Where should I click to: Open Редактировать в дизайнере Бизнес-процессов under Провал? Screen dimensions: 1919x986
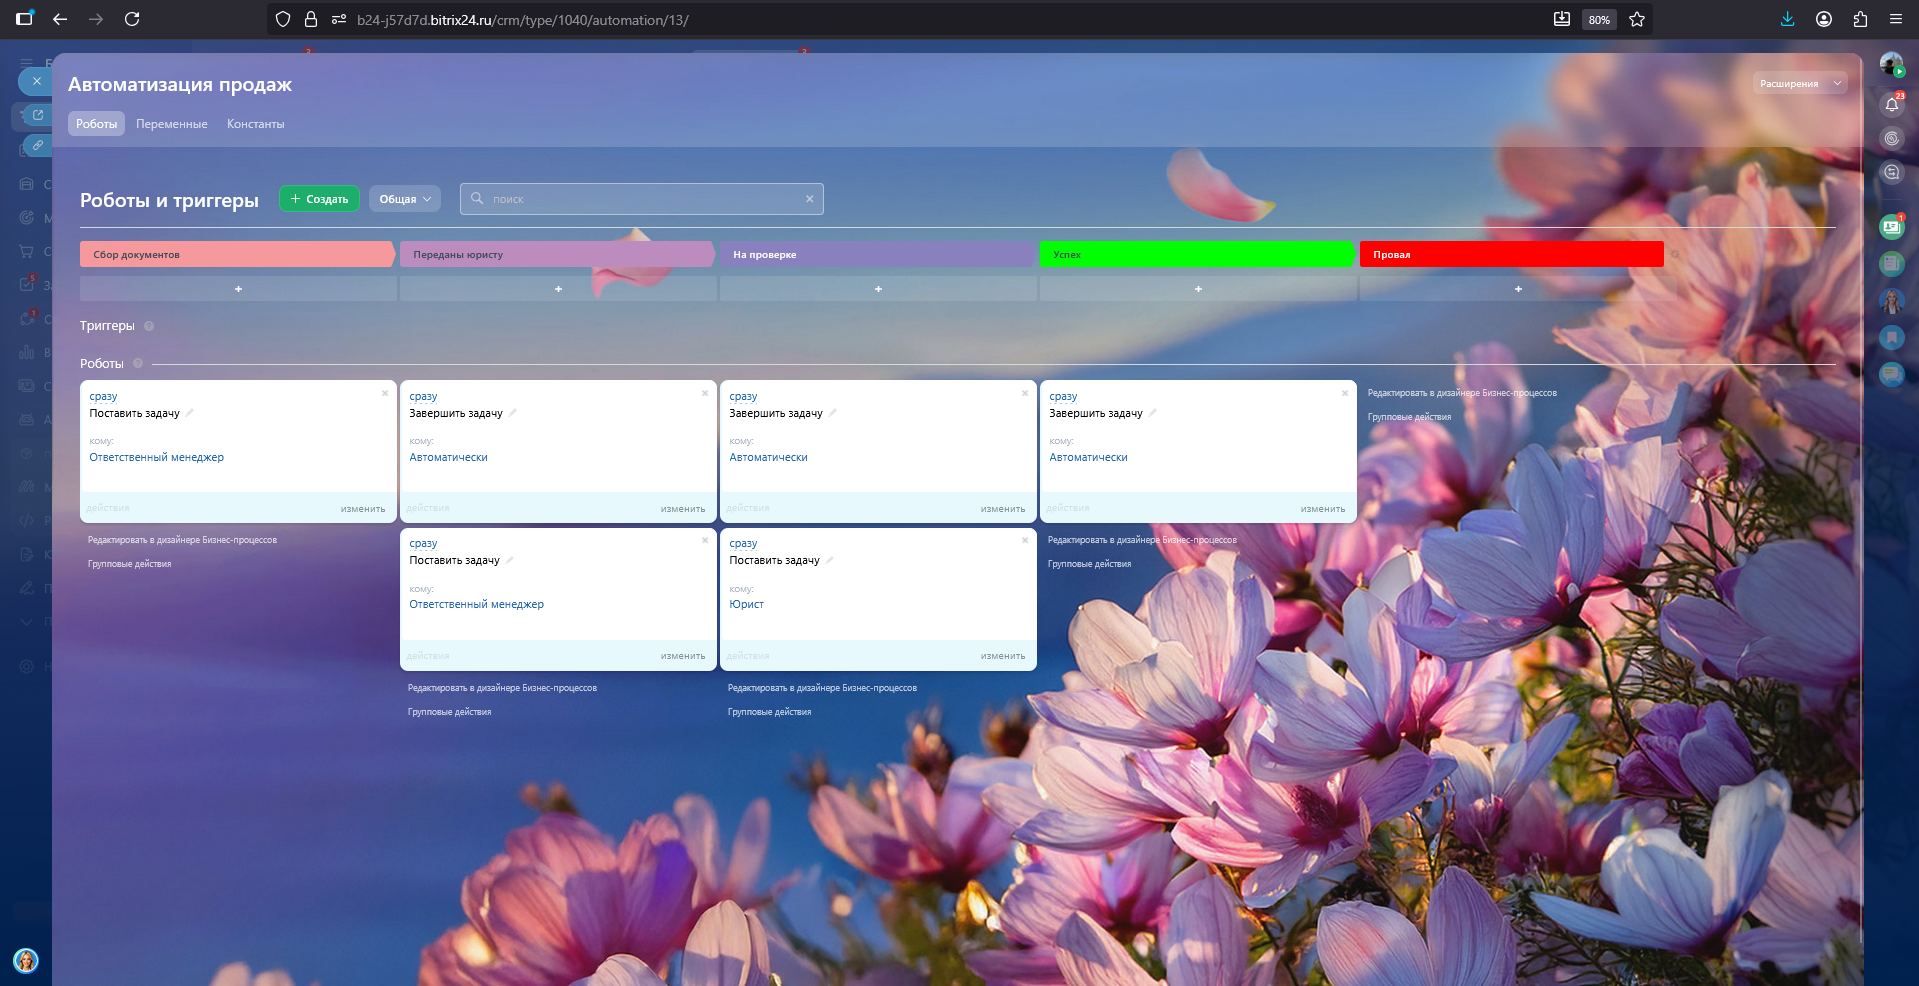coord(1462,393)
